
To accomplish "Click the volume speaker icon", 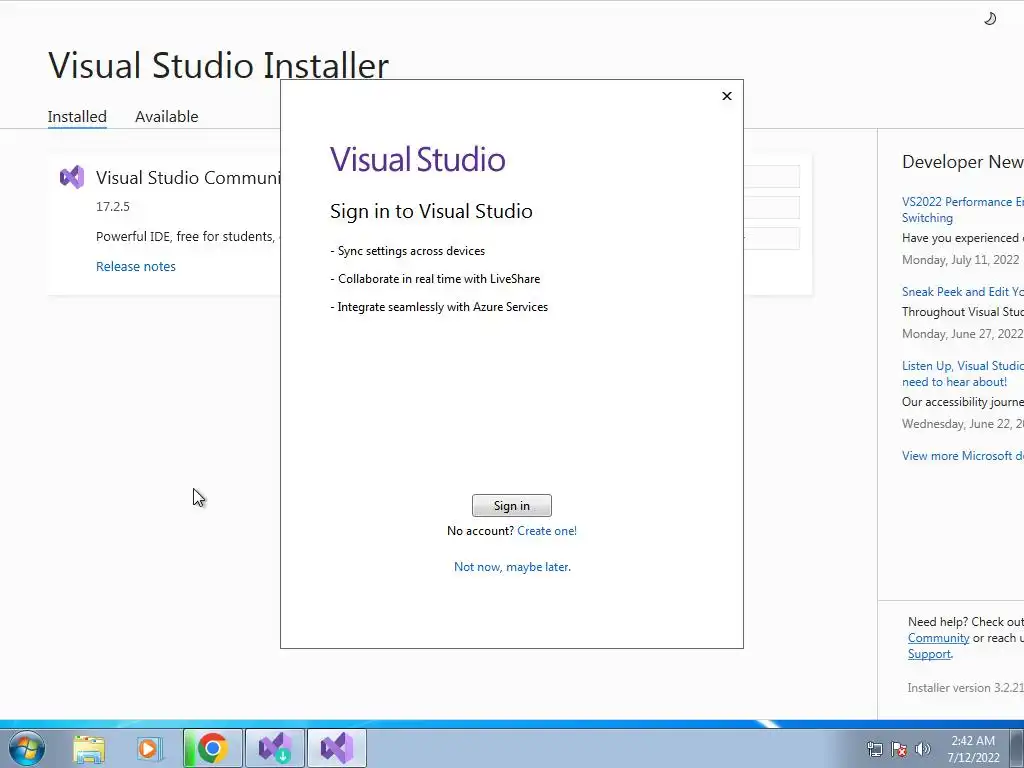I will point(923,749).
